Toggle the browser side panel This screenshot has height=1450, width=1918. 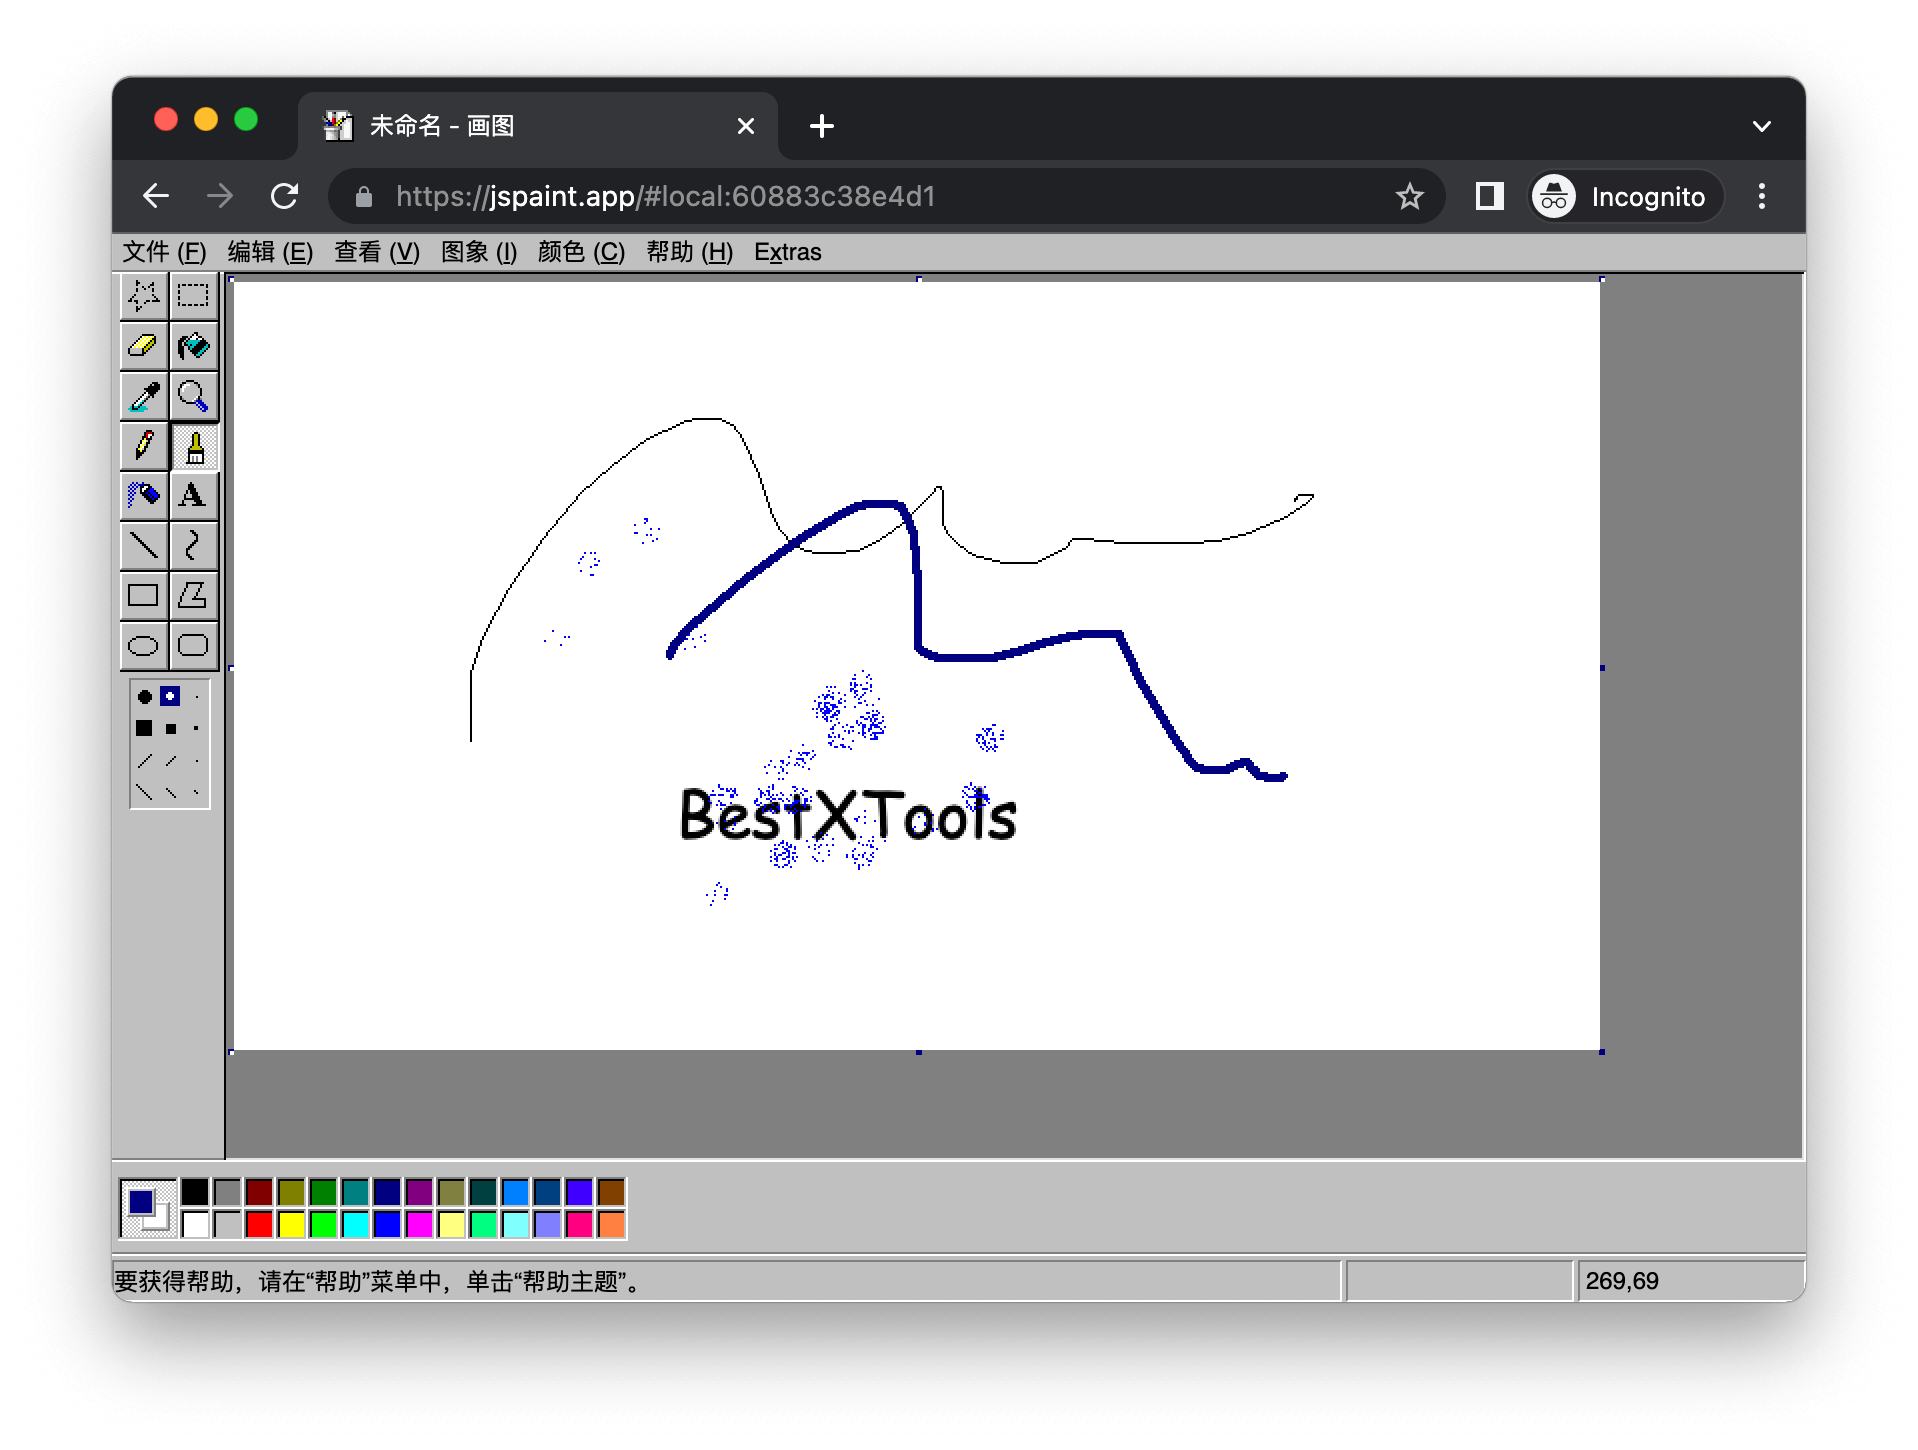pos(1490,196)
